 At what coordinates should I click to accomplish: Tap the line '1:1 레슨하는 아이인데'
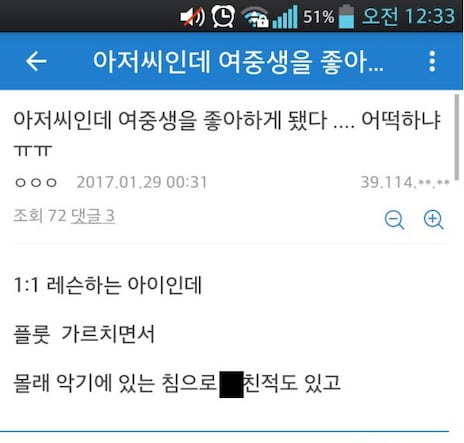pyautogui.click(x=108, y=285)
